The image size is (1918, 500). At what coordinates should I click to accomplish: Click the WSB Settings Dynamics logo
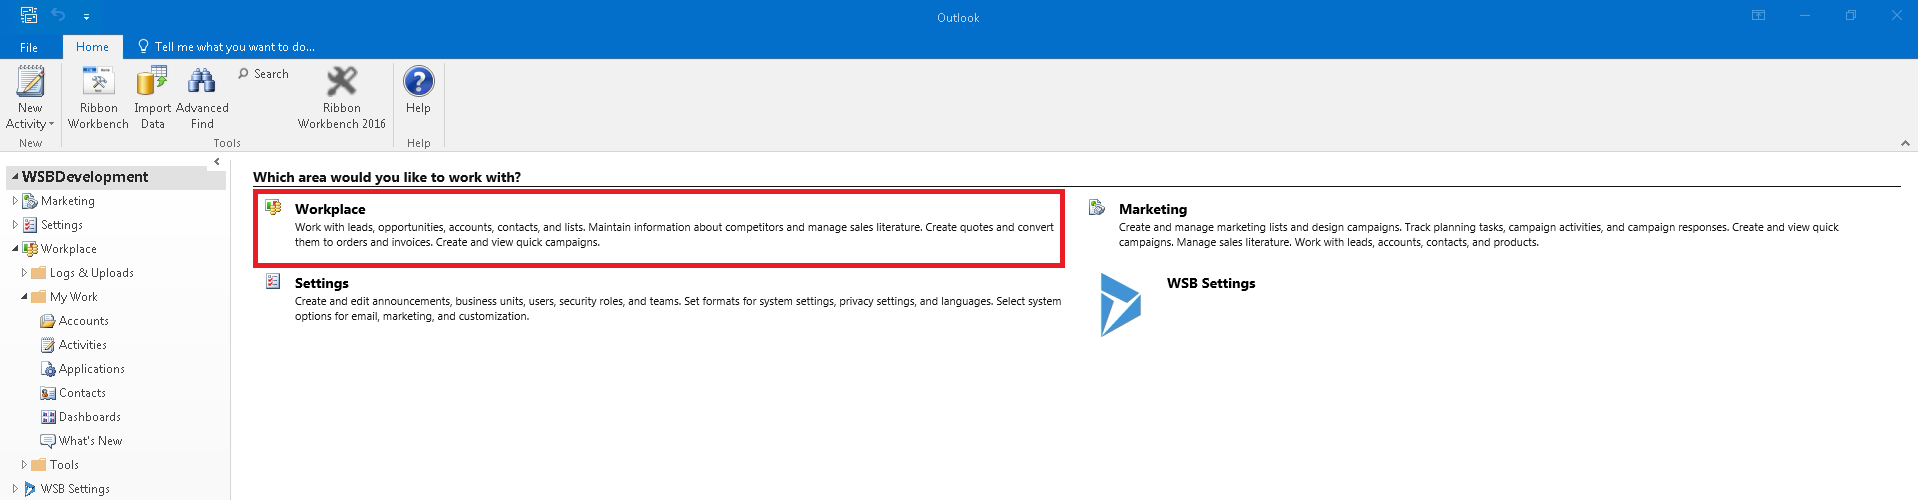point(1120,305)
